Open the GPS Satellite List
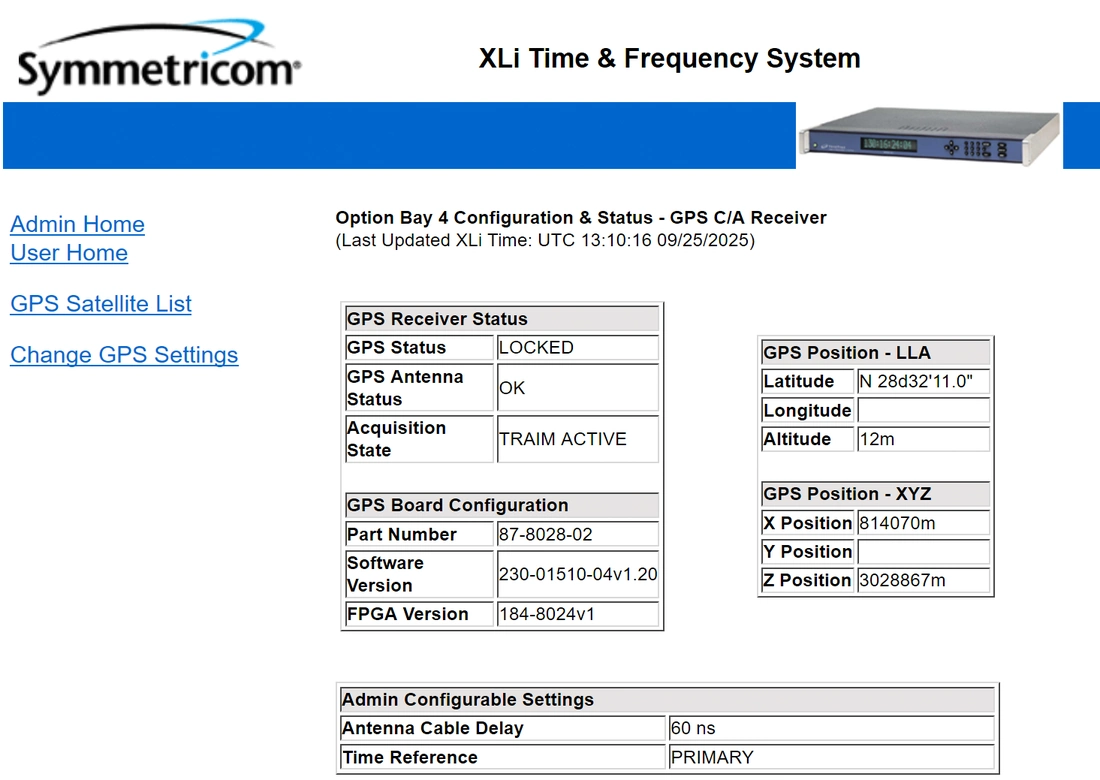Image resolution: width=1100 pixels, height=780 pixels. (x=100, y=304)
